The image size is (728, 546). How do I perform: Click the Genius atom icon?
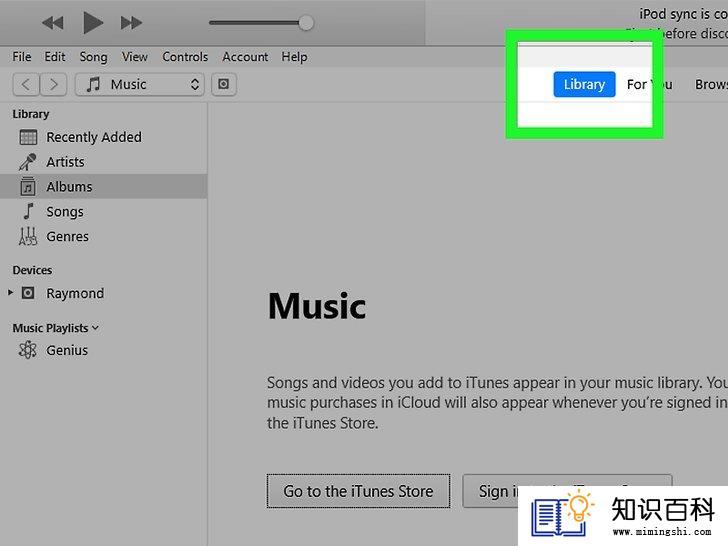28,350
